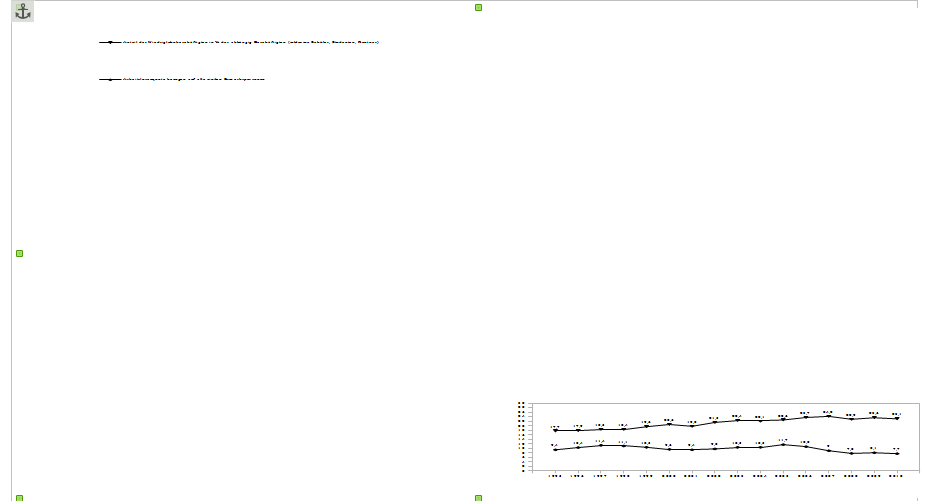This screenshot has height=501, width=929.
Task: Select the second legend entry text
Action: [x=193, y=79]
